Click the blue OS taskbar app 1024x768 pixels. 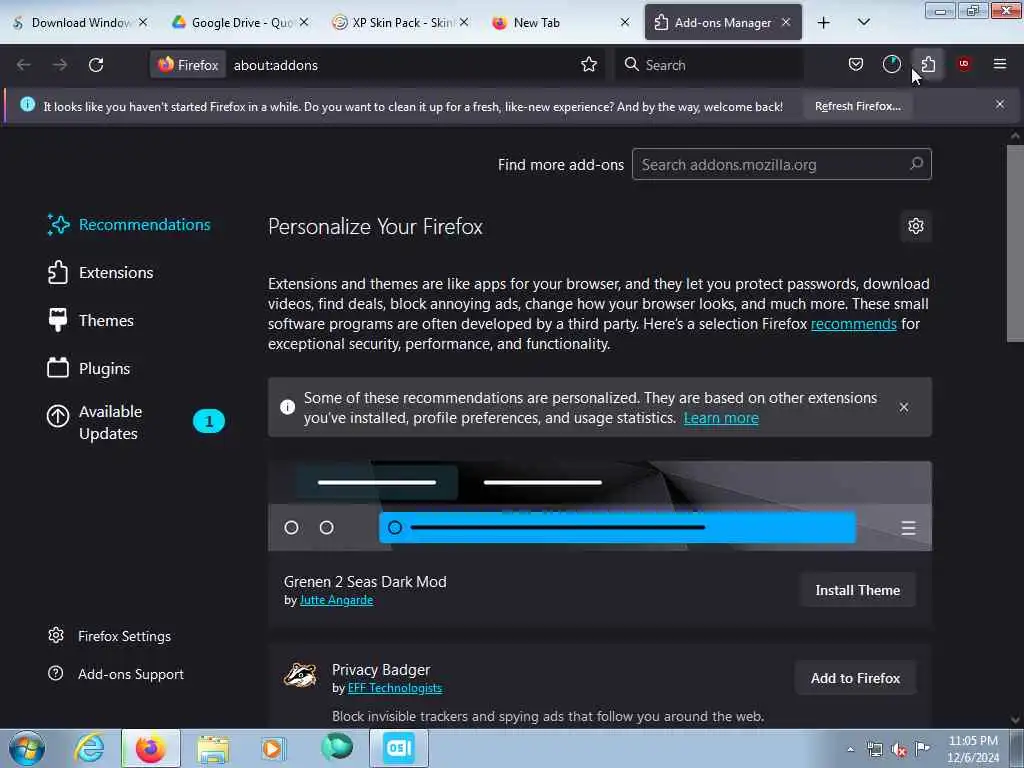coord(398,748)
